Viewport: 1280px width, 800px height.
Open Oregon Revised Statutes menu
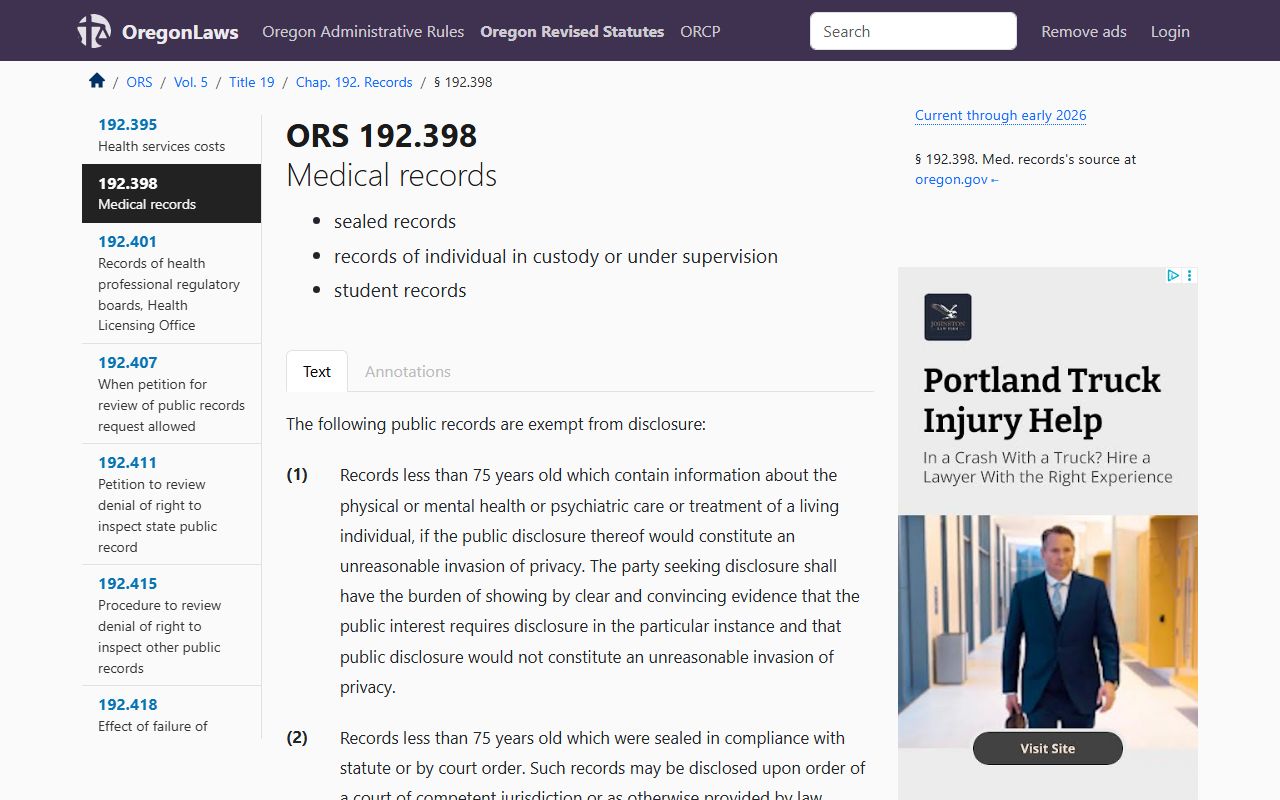pos(572,31)
